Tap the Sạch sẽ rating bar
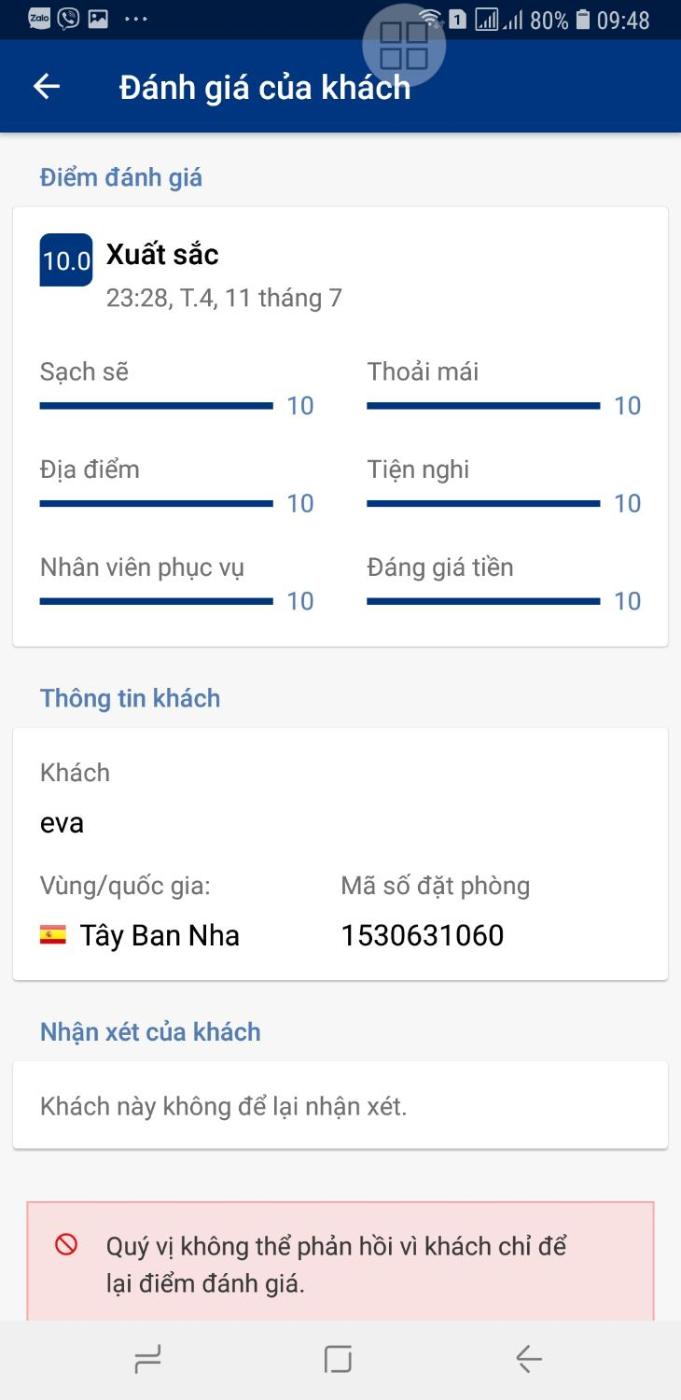 (156, 405)
